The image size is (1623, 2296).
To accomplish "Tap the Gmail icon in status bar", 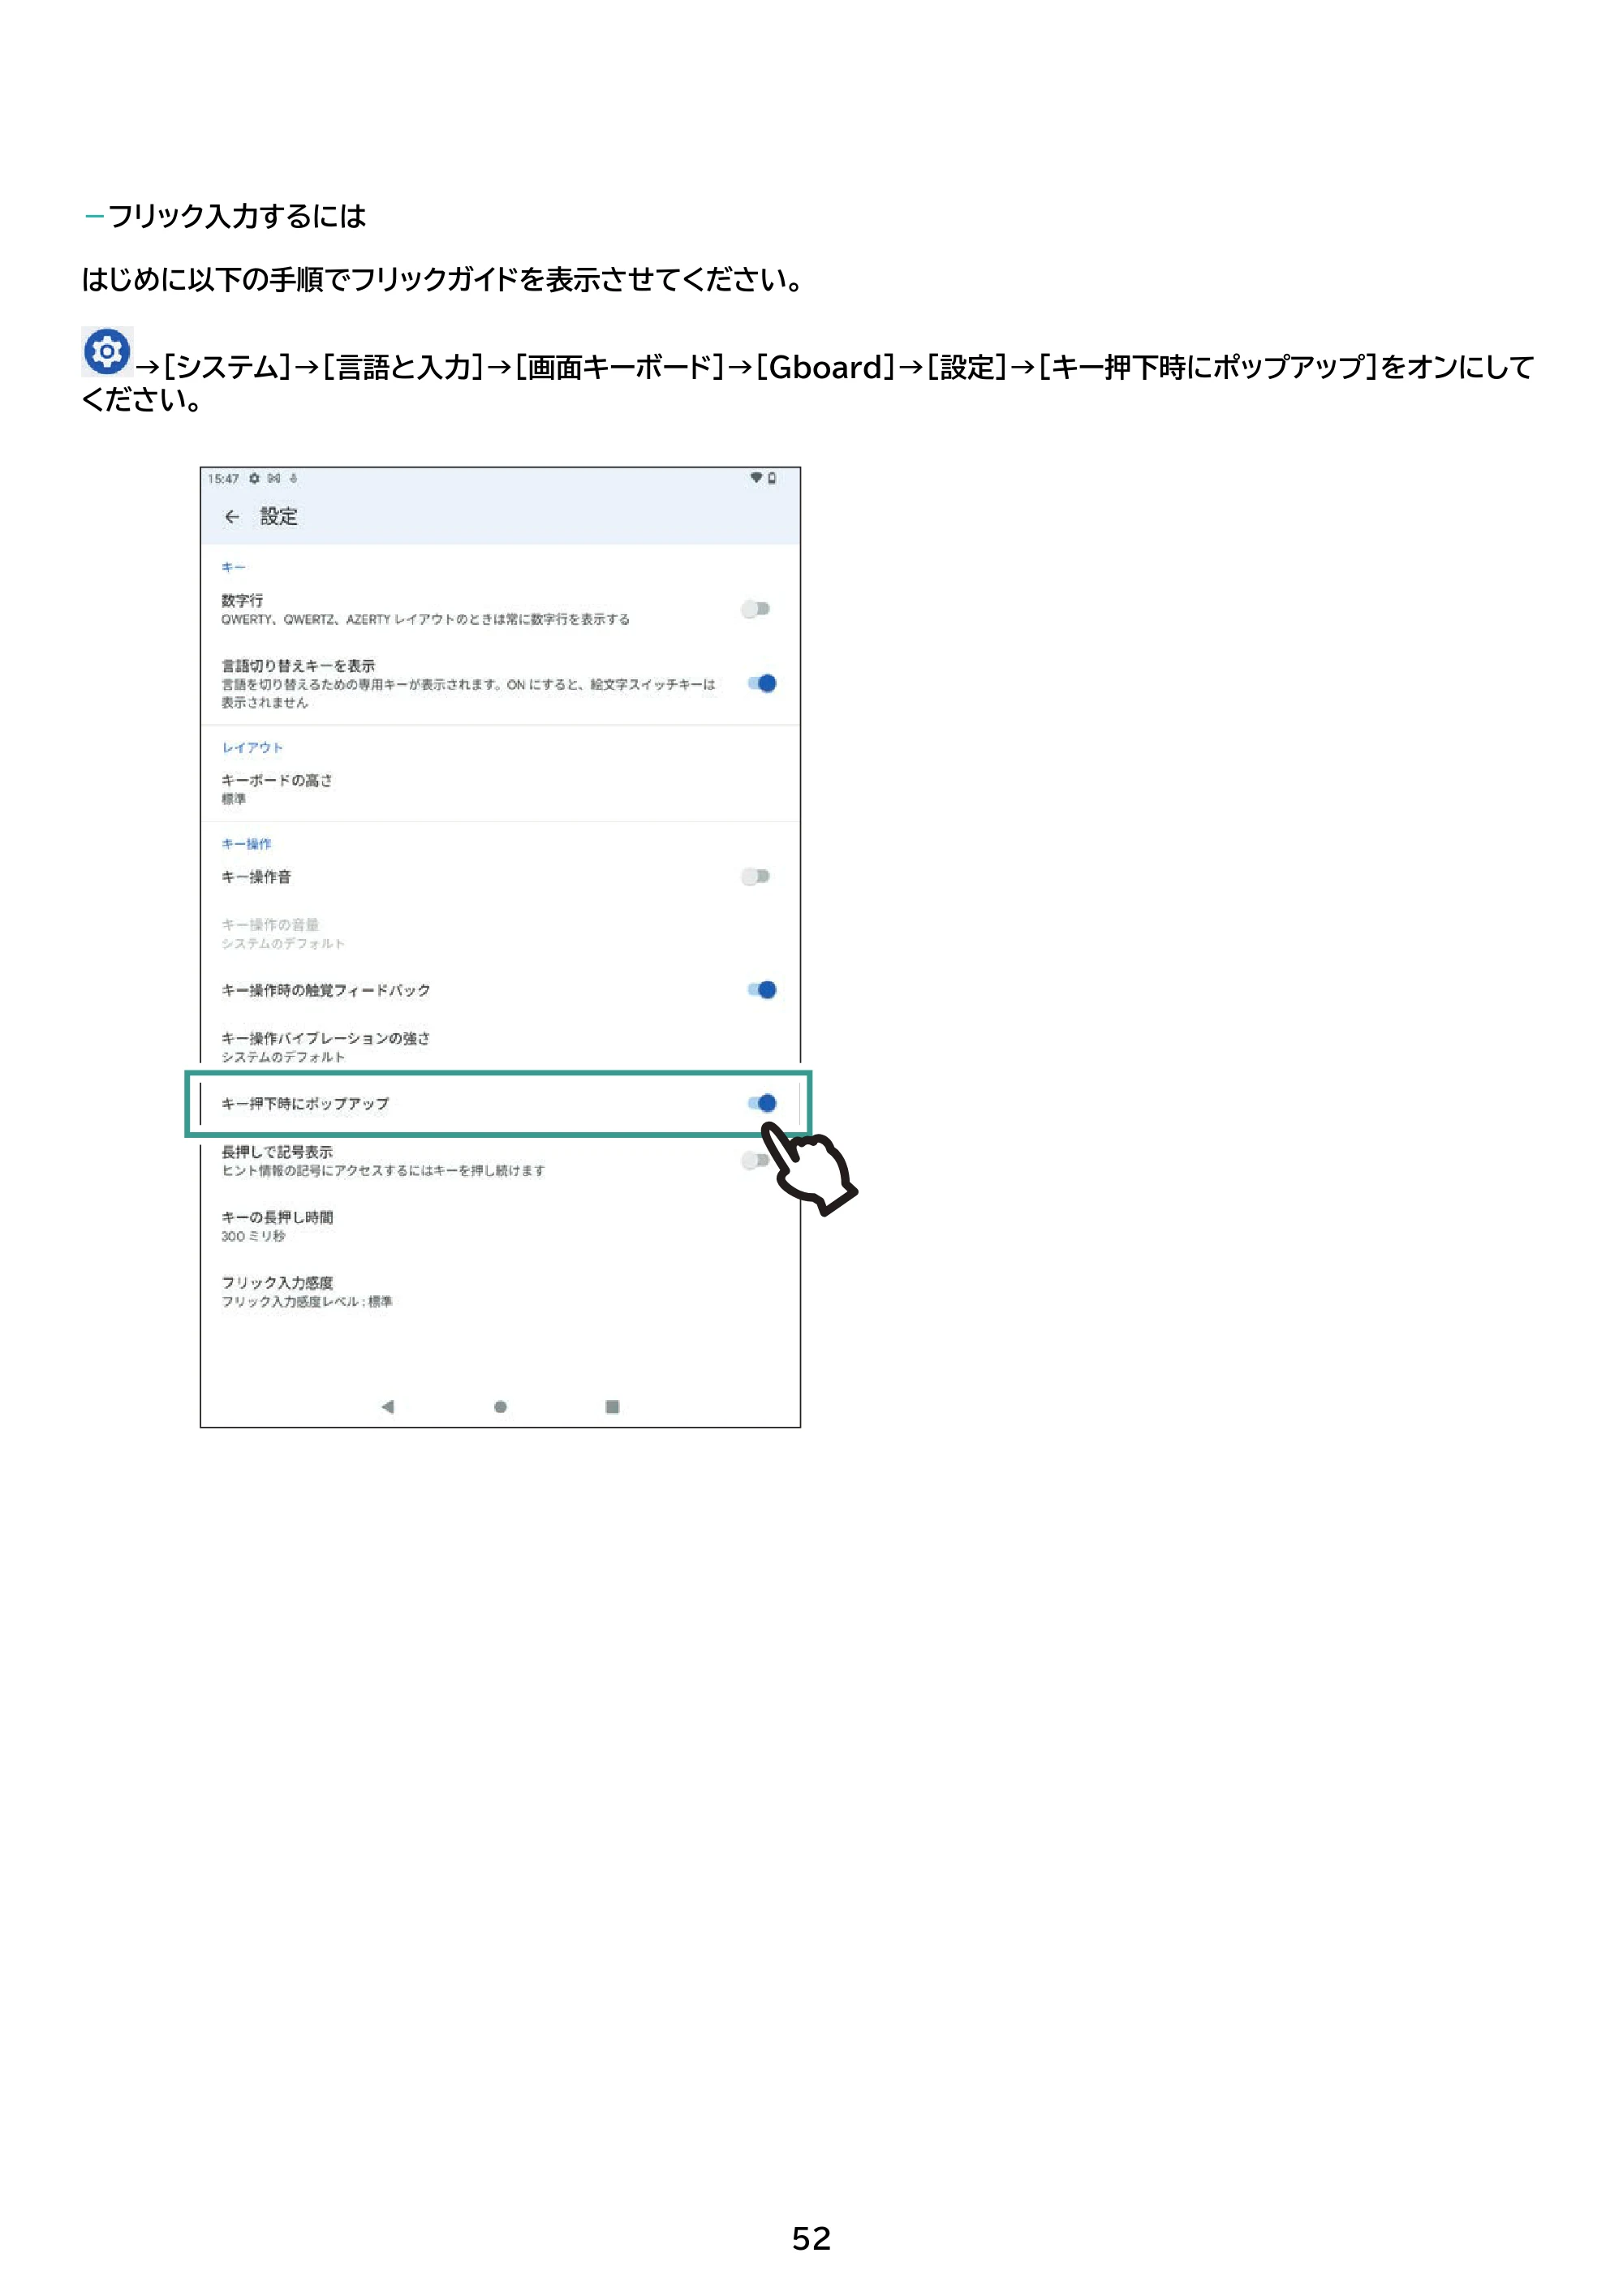I will point(274,479).
